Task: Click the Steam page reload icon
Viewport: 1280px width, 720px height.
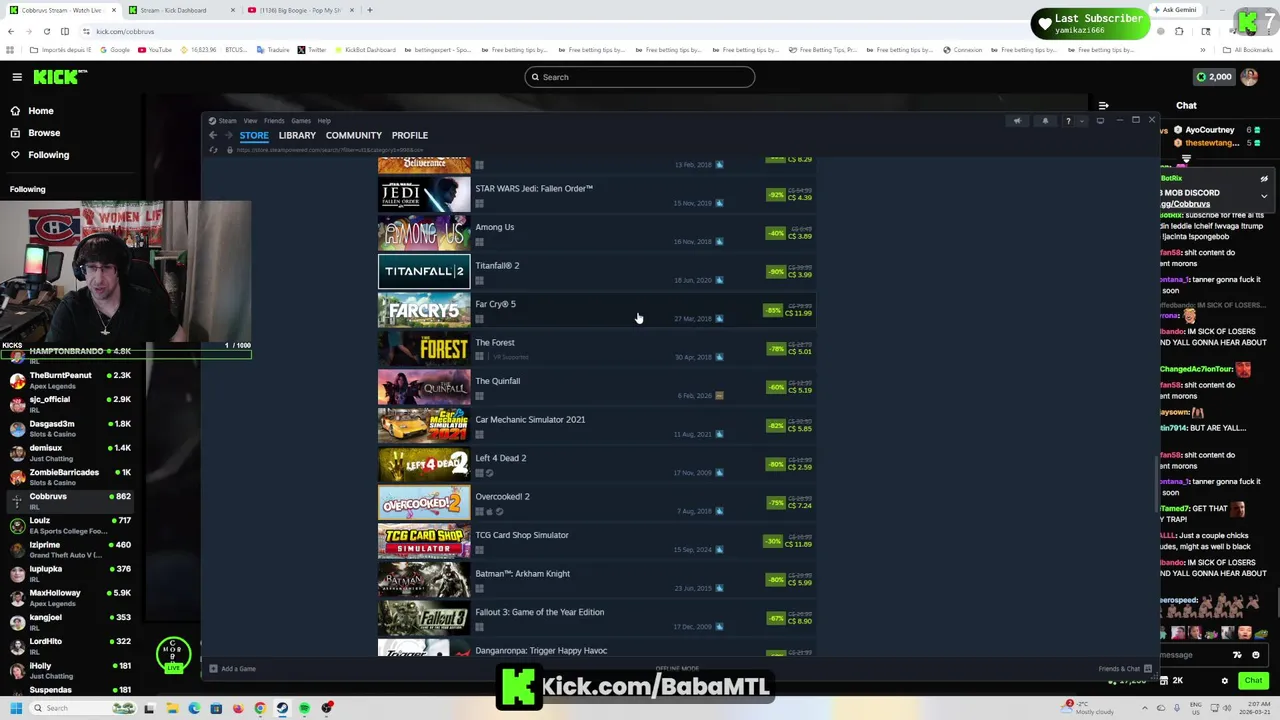Action: tap(213, 150)
